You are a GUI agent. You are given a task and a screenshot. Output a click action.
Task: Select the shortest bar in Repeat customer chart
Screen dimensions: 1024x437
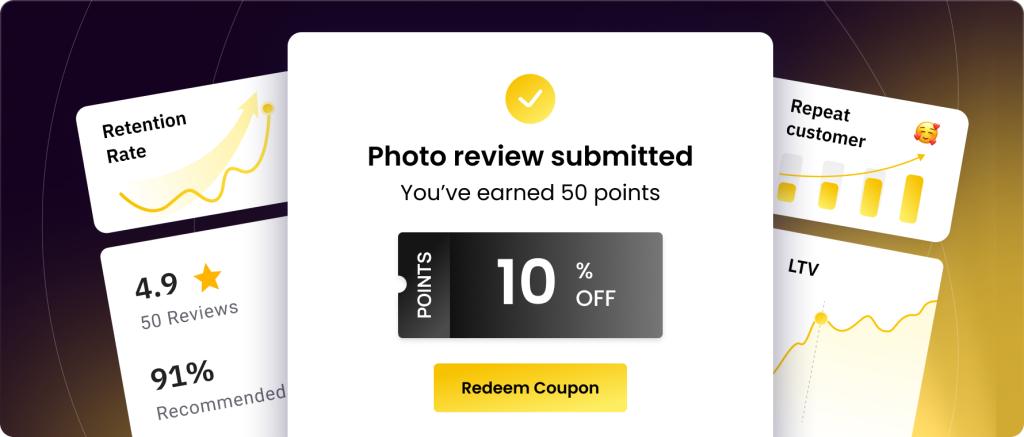(786, 191)
